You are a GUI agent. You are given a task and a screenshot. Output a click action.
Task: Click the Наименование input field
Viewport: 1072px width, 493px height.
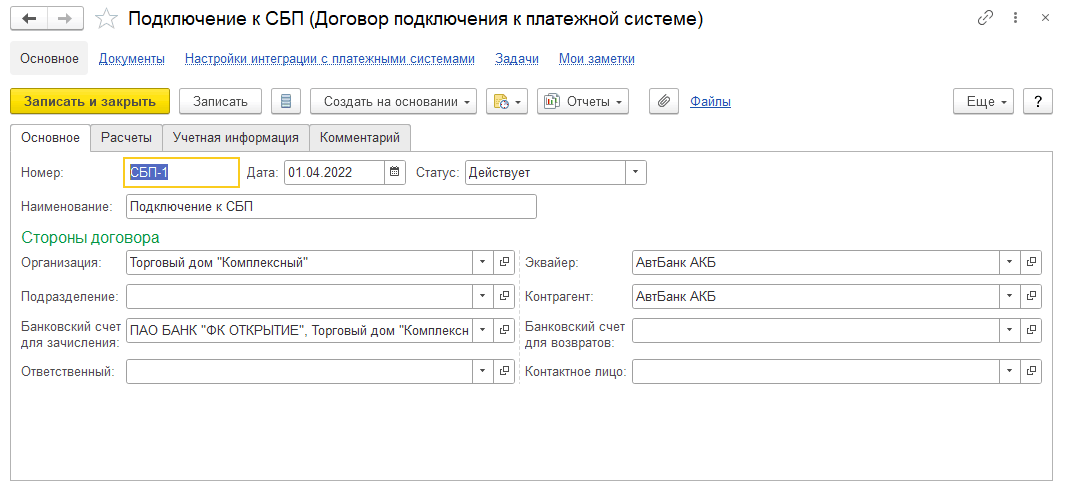tap(331, 206)
